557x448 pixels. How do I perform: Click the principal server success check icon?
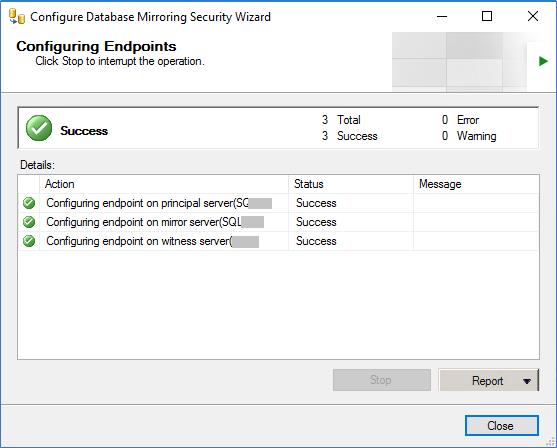click(x=29, y=203)
